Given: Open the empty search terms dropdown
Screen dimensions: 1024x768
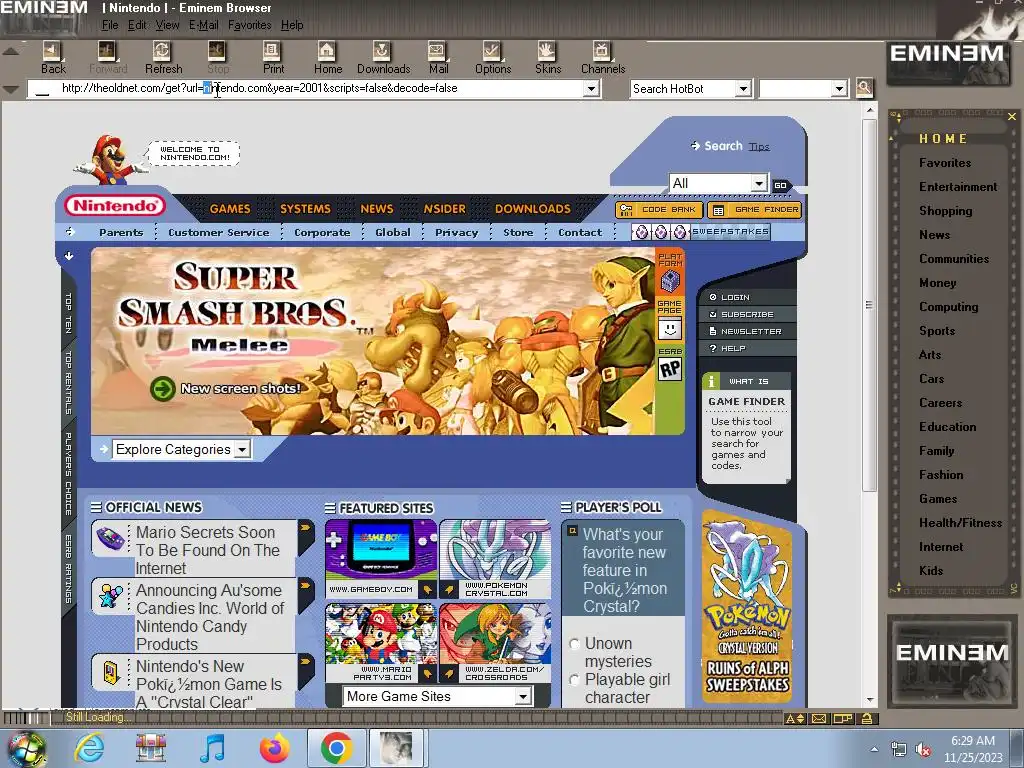Looking at the screenshot, I should point(839,88).
